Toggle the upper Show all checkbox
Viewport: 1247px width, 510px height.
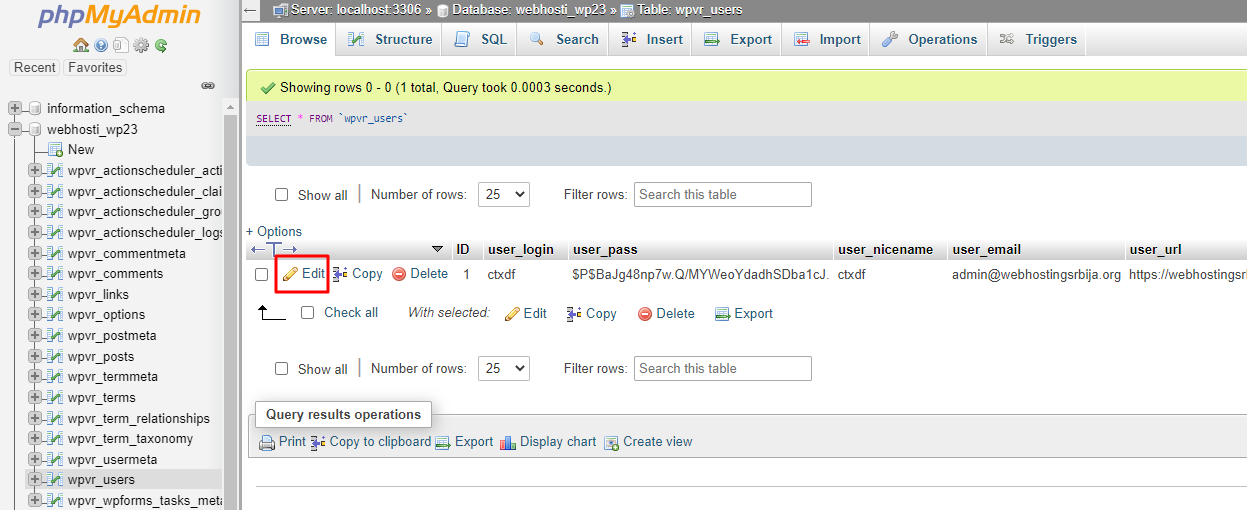282,195
